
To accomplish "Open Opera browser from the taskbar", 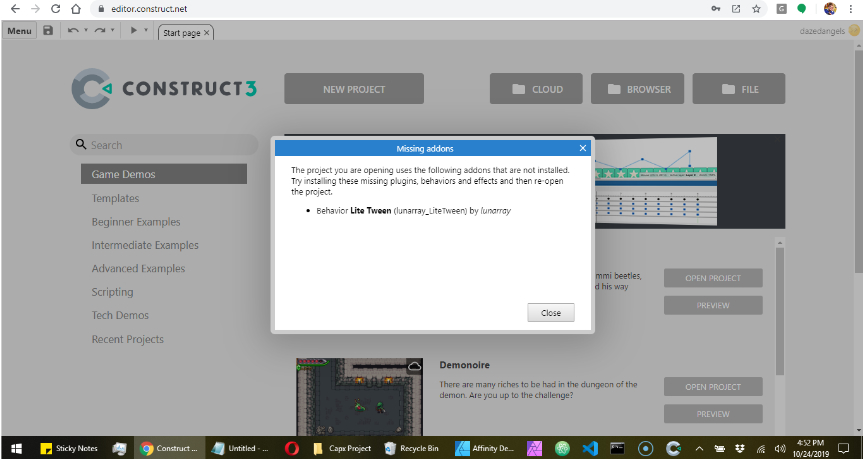I will 292,448.
